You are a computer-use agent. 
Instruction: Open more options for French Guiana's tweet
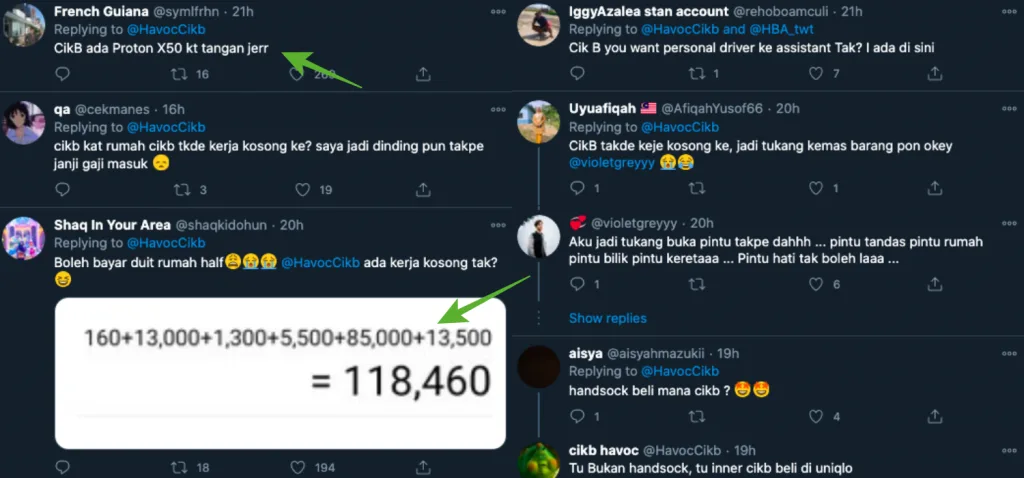[497, 11]
